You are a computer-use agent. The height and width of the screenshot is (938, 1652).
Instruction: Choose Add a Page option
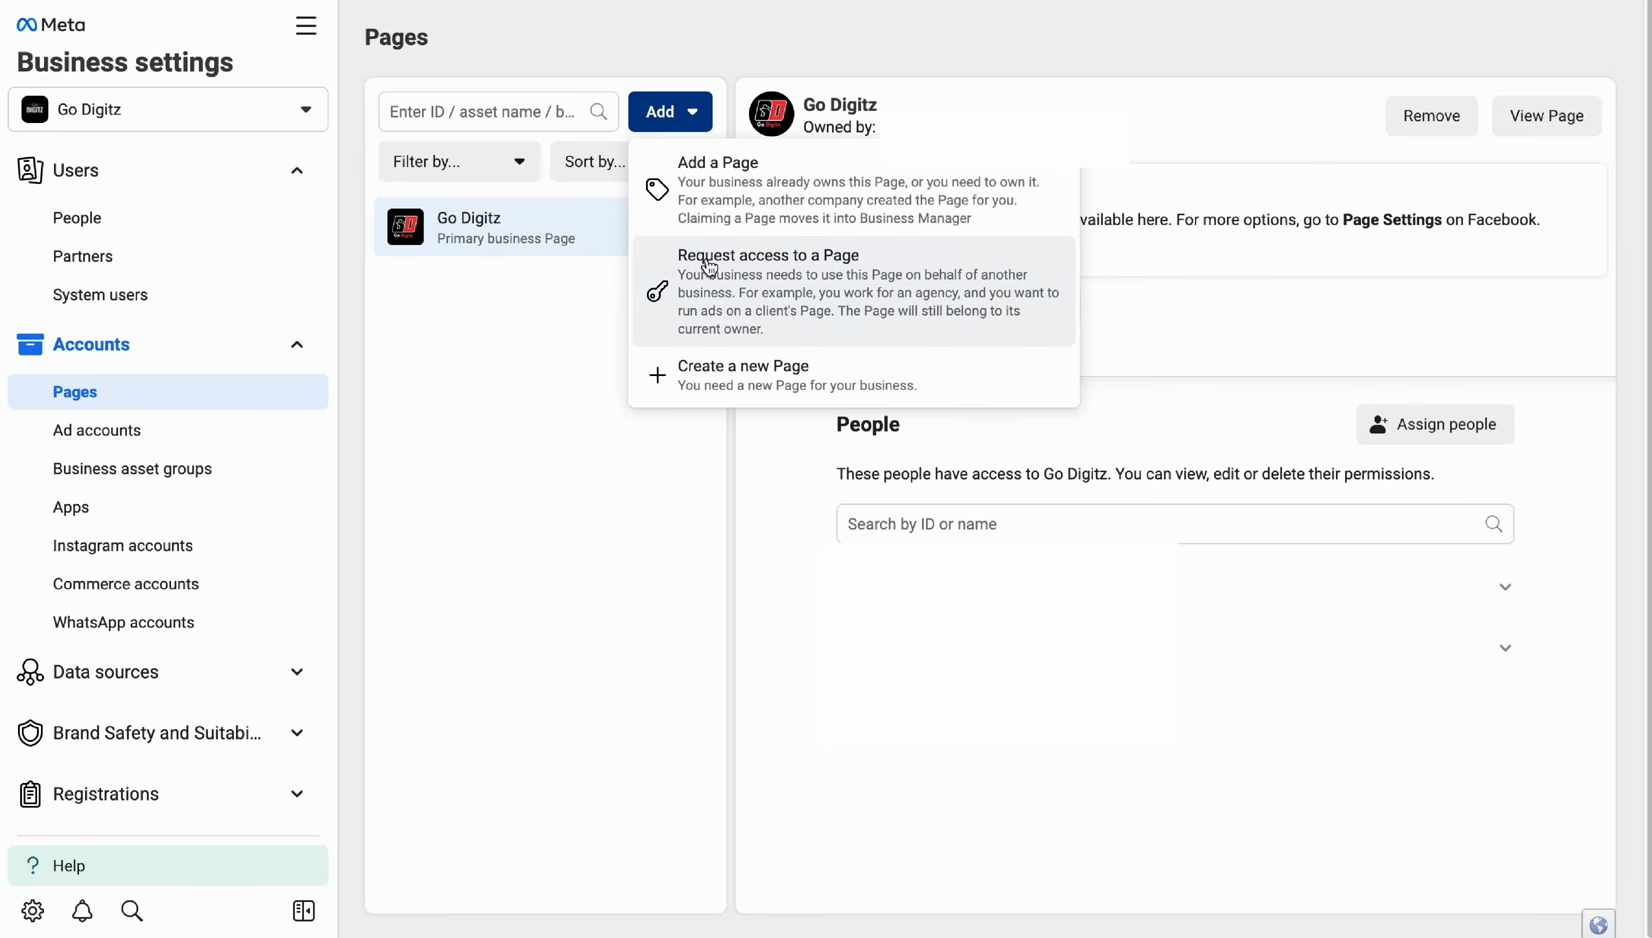(854, 190)
